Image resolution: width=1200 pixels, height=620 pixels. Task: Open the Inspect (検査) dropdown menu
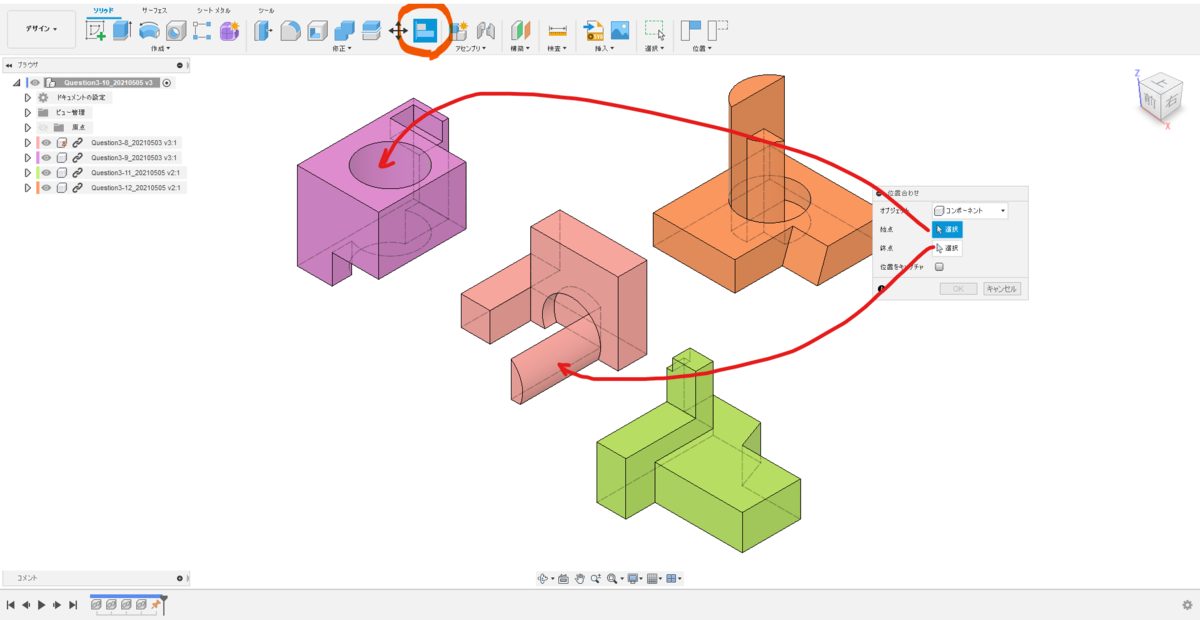557,48
